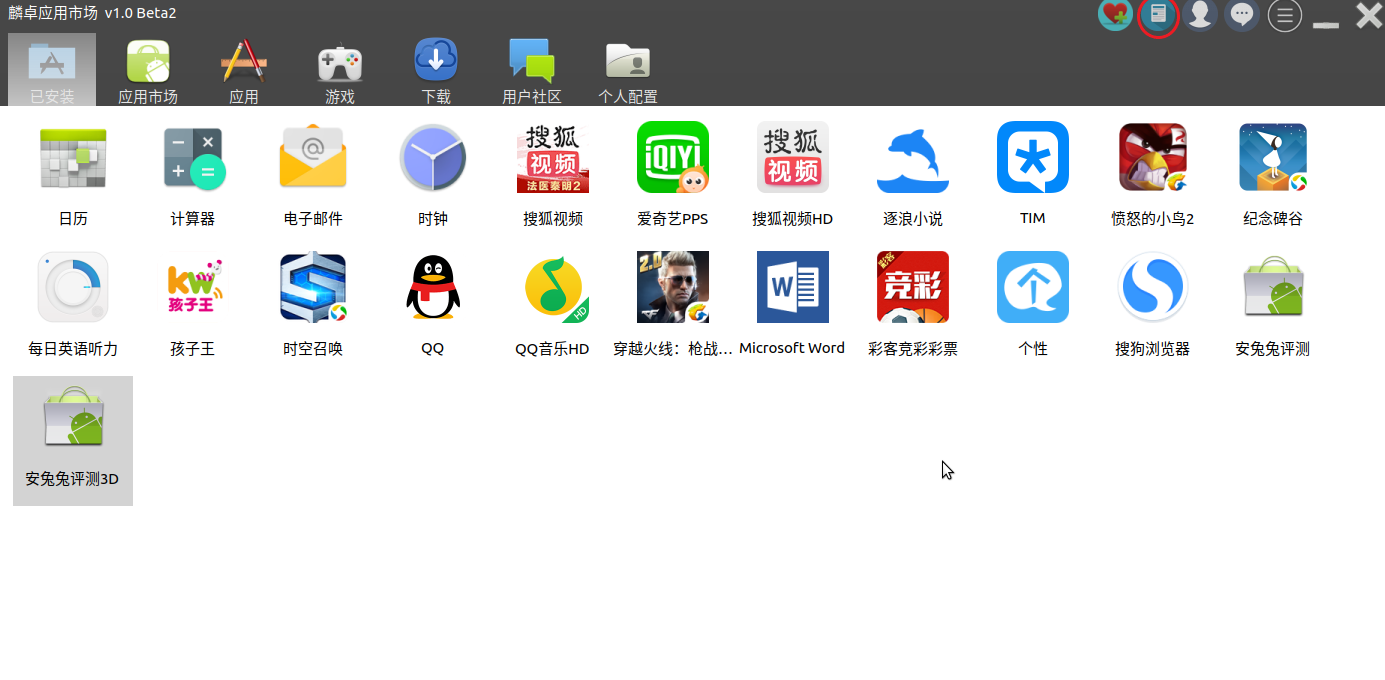Close the 麟卓应用市场 window
Screen dimensions: 1385x680
pos(1369,15)
